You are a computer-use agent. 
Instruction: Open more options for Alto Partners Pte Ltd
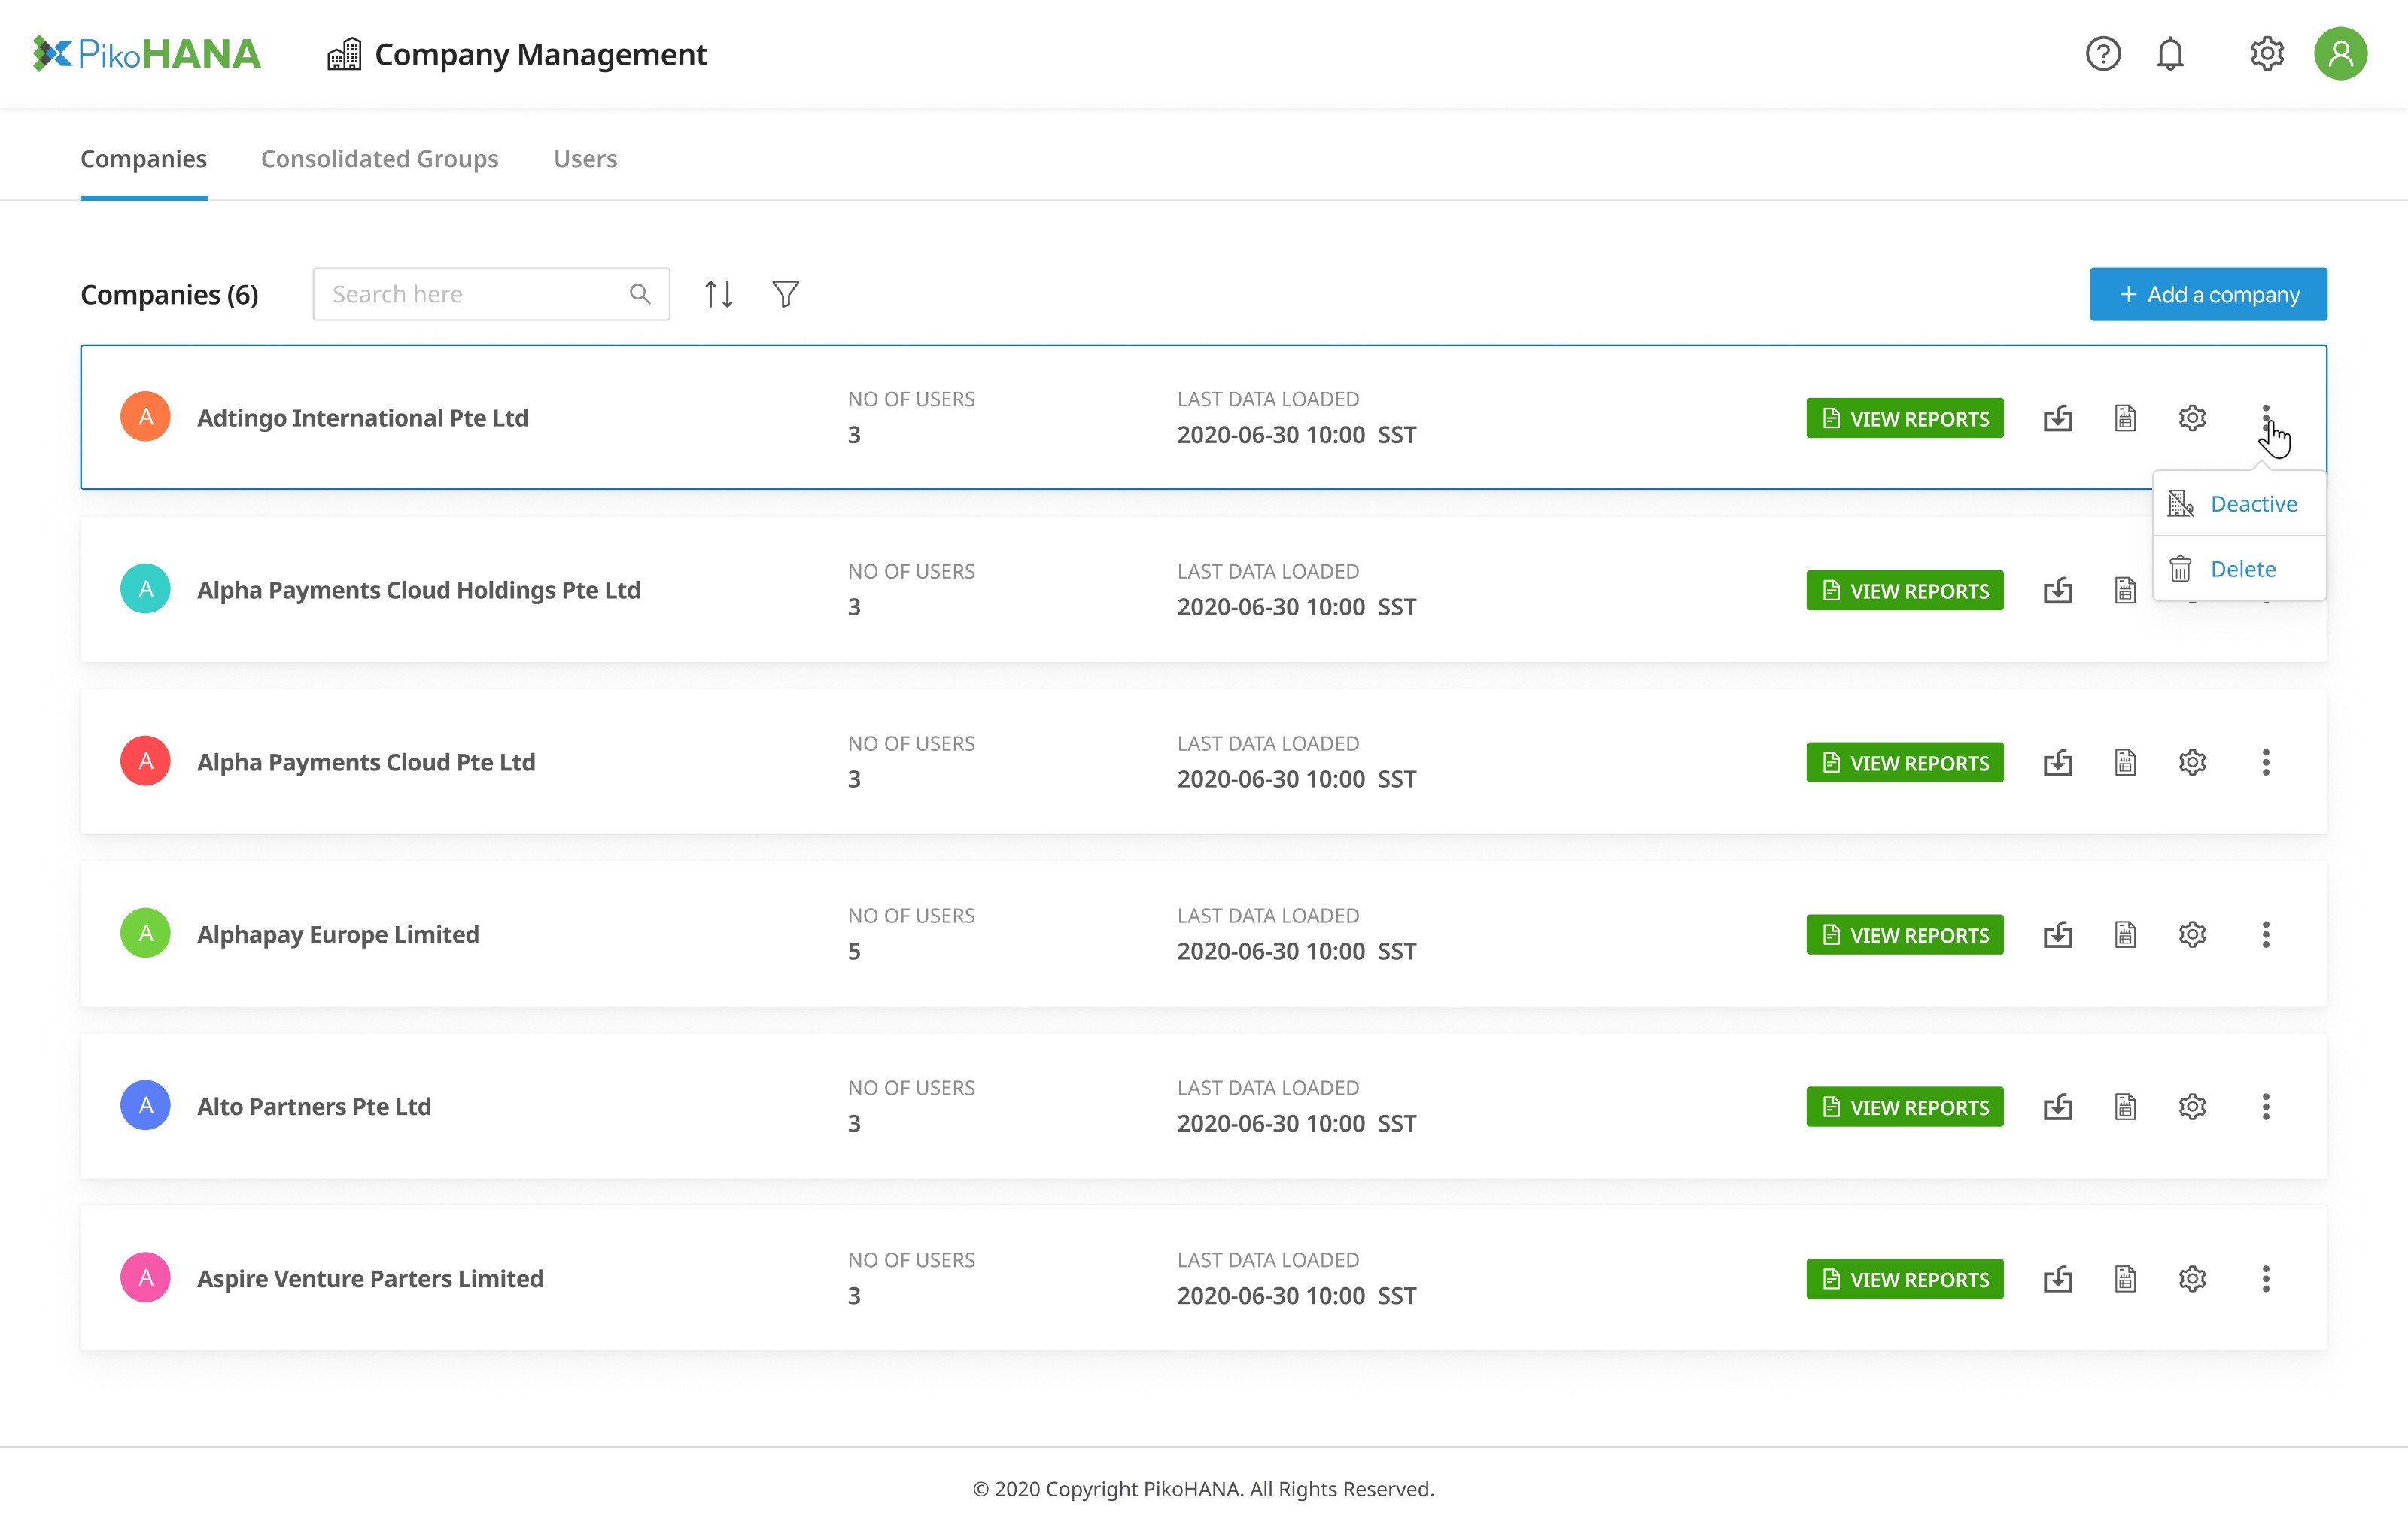pos(2265,1106)
